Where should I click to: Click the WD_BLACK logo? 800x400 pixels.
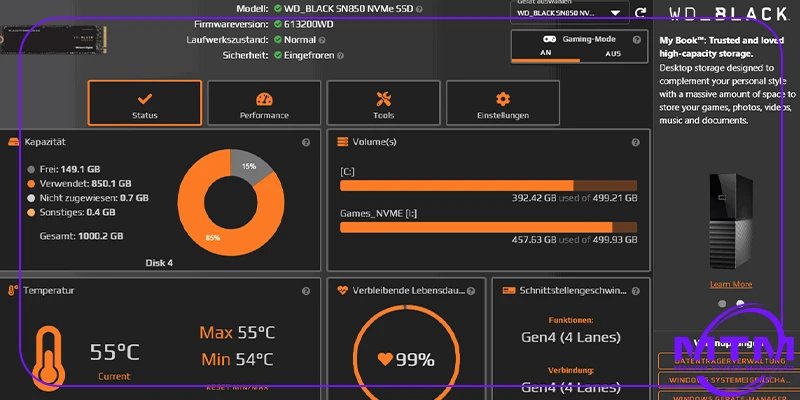point(729,14)
